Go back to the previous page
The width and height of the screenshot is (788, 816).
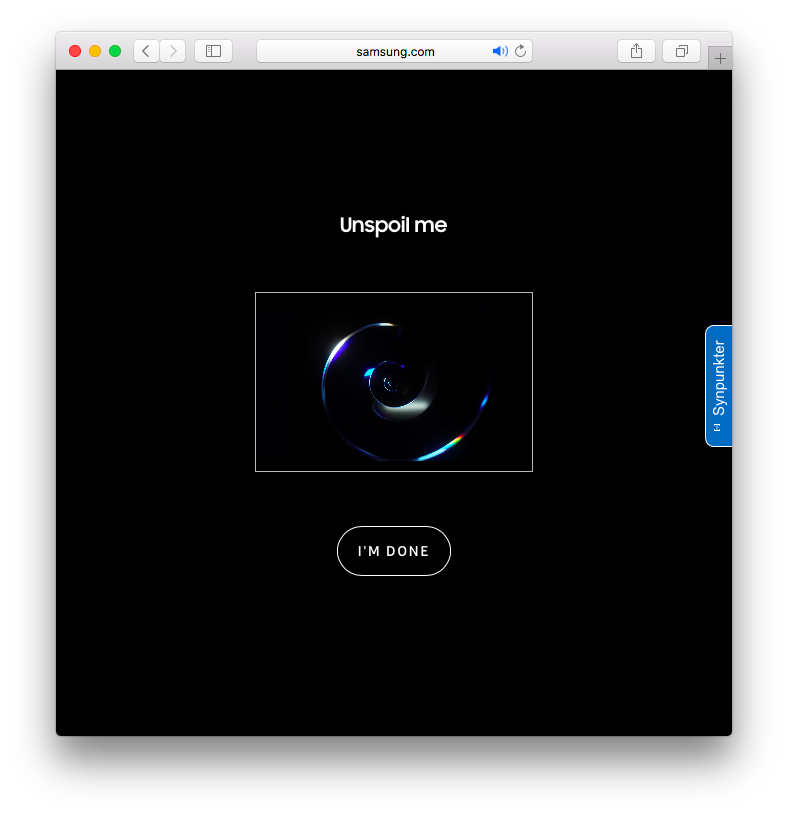[x=147, y=51]
